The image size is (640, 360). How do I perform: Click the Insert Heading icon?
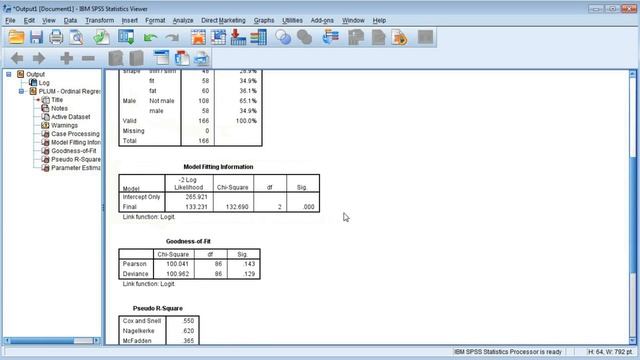pyautogui.click(x=162, y=58)
